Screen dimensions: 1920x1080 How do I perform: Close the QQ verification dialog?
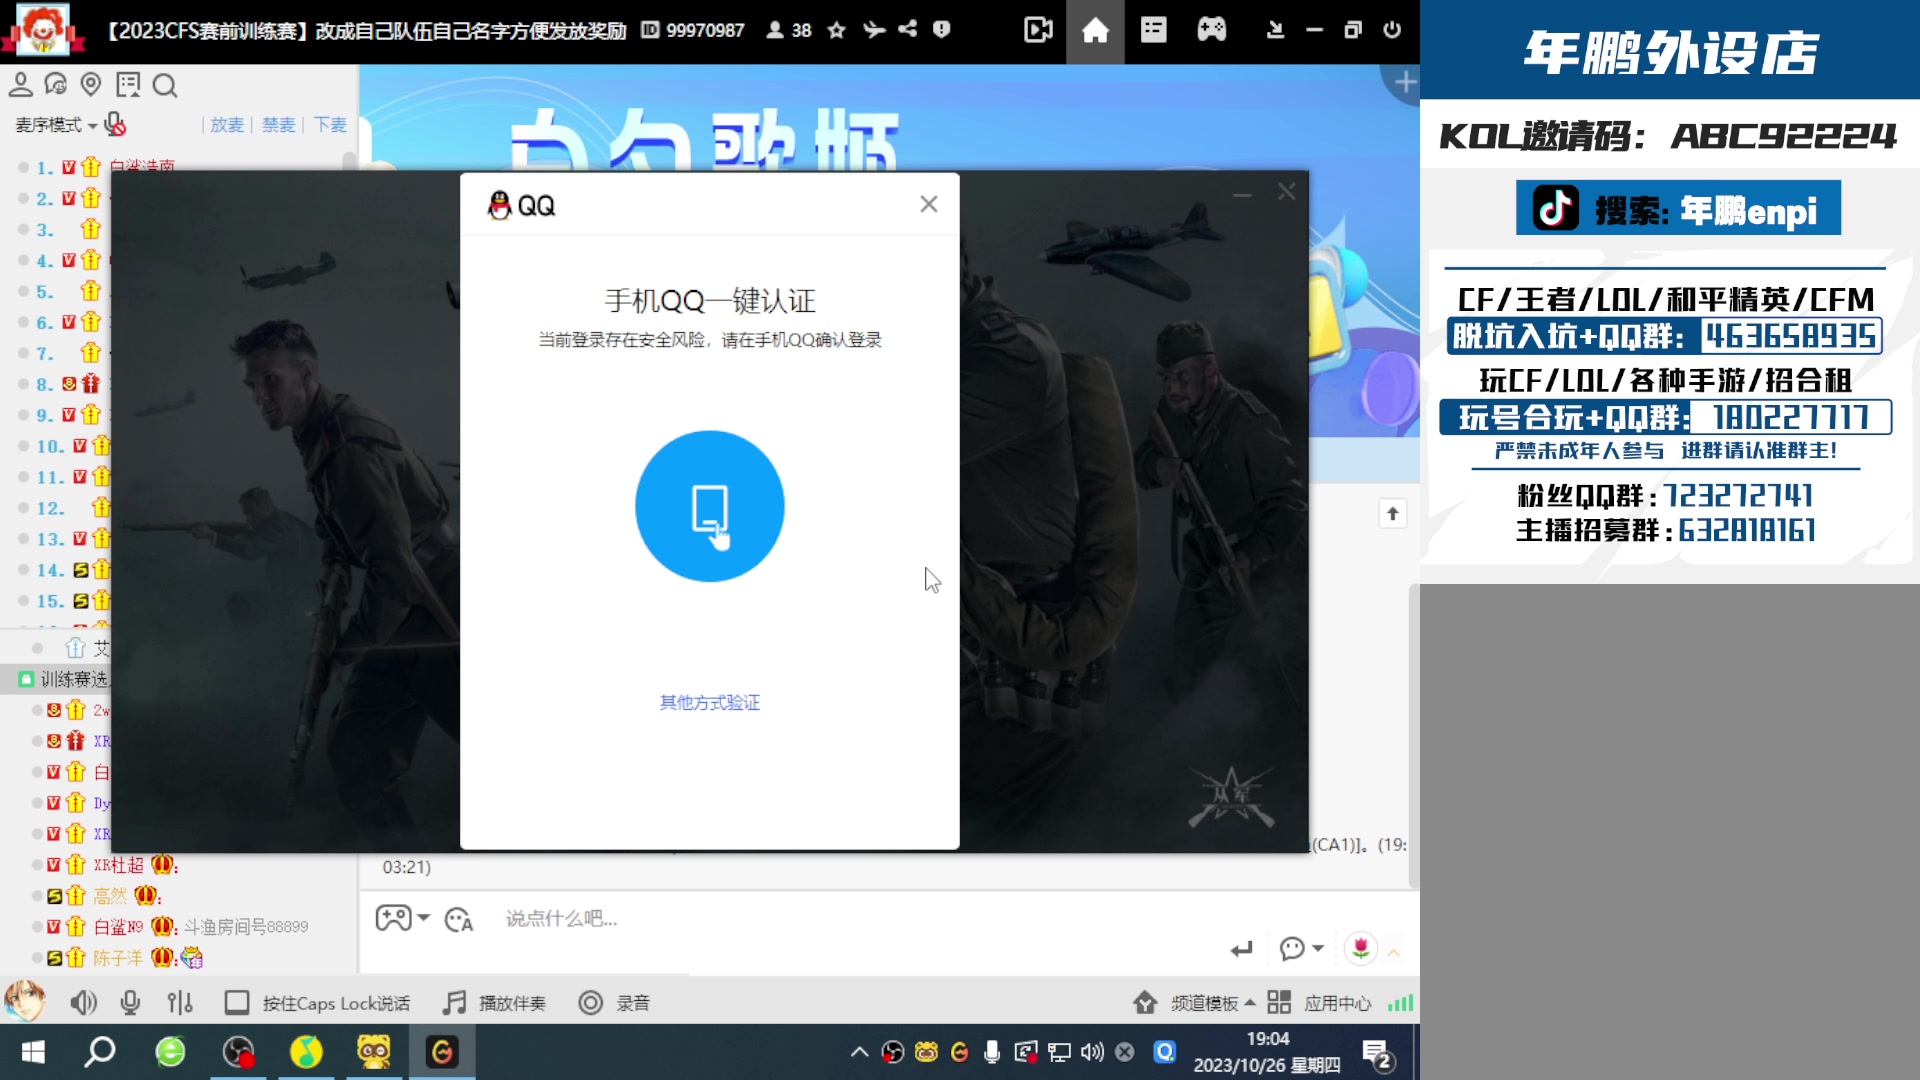[929, 204]
